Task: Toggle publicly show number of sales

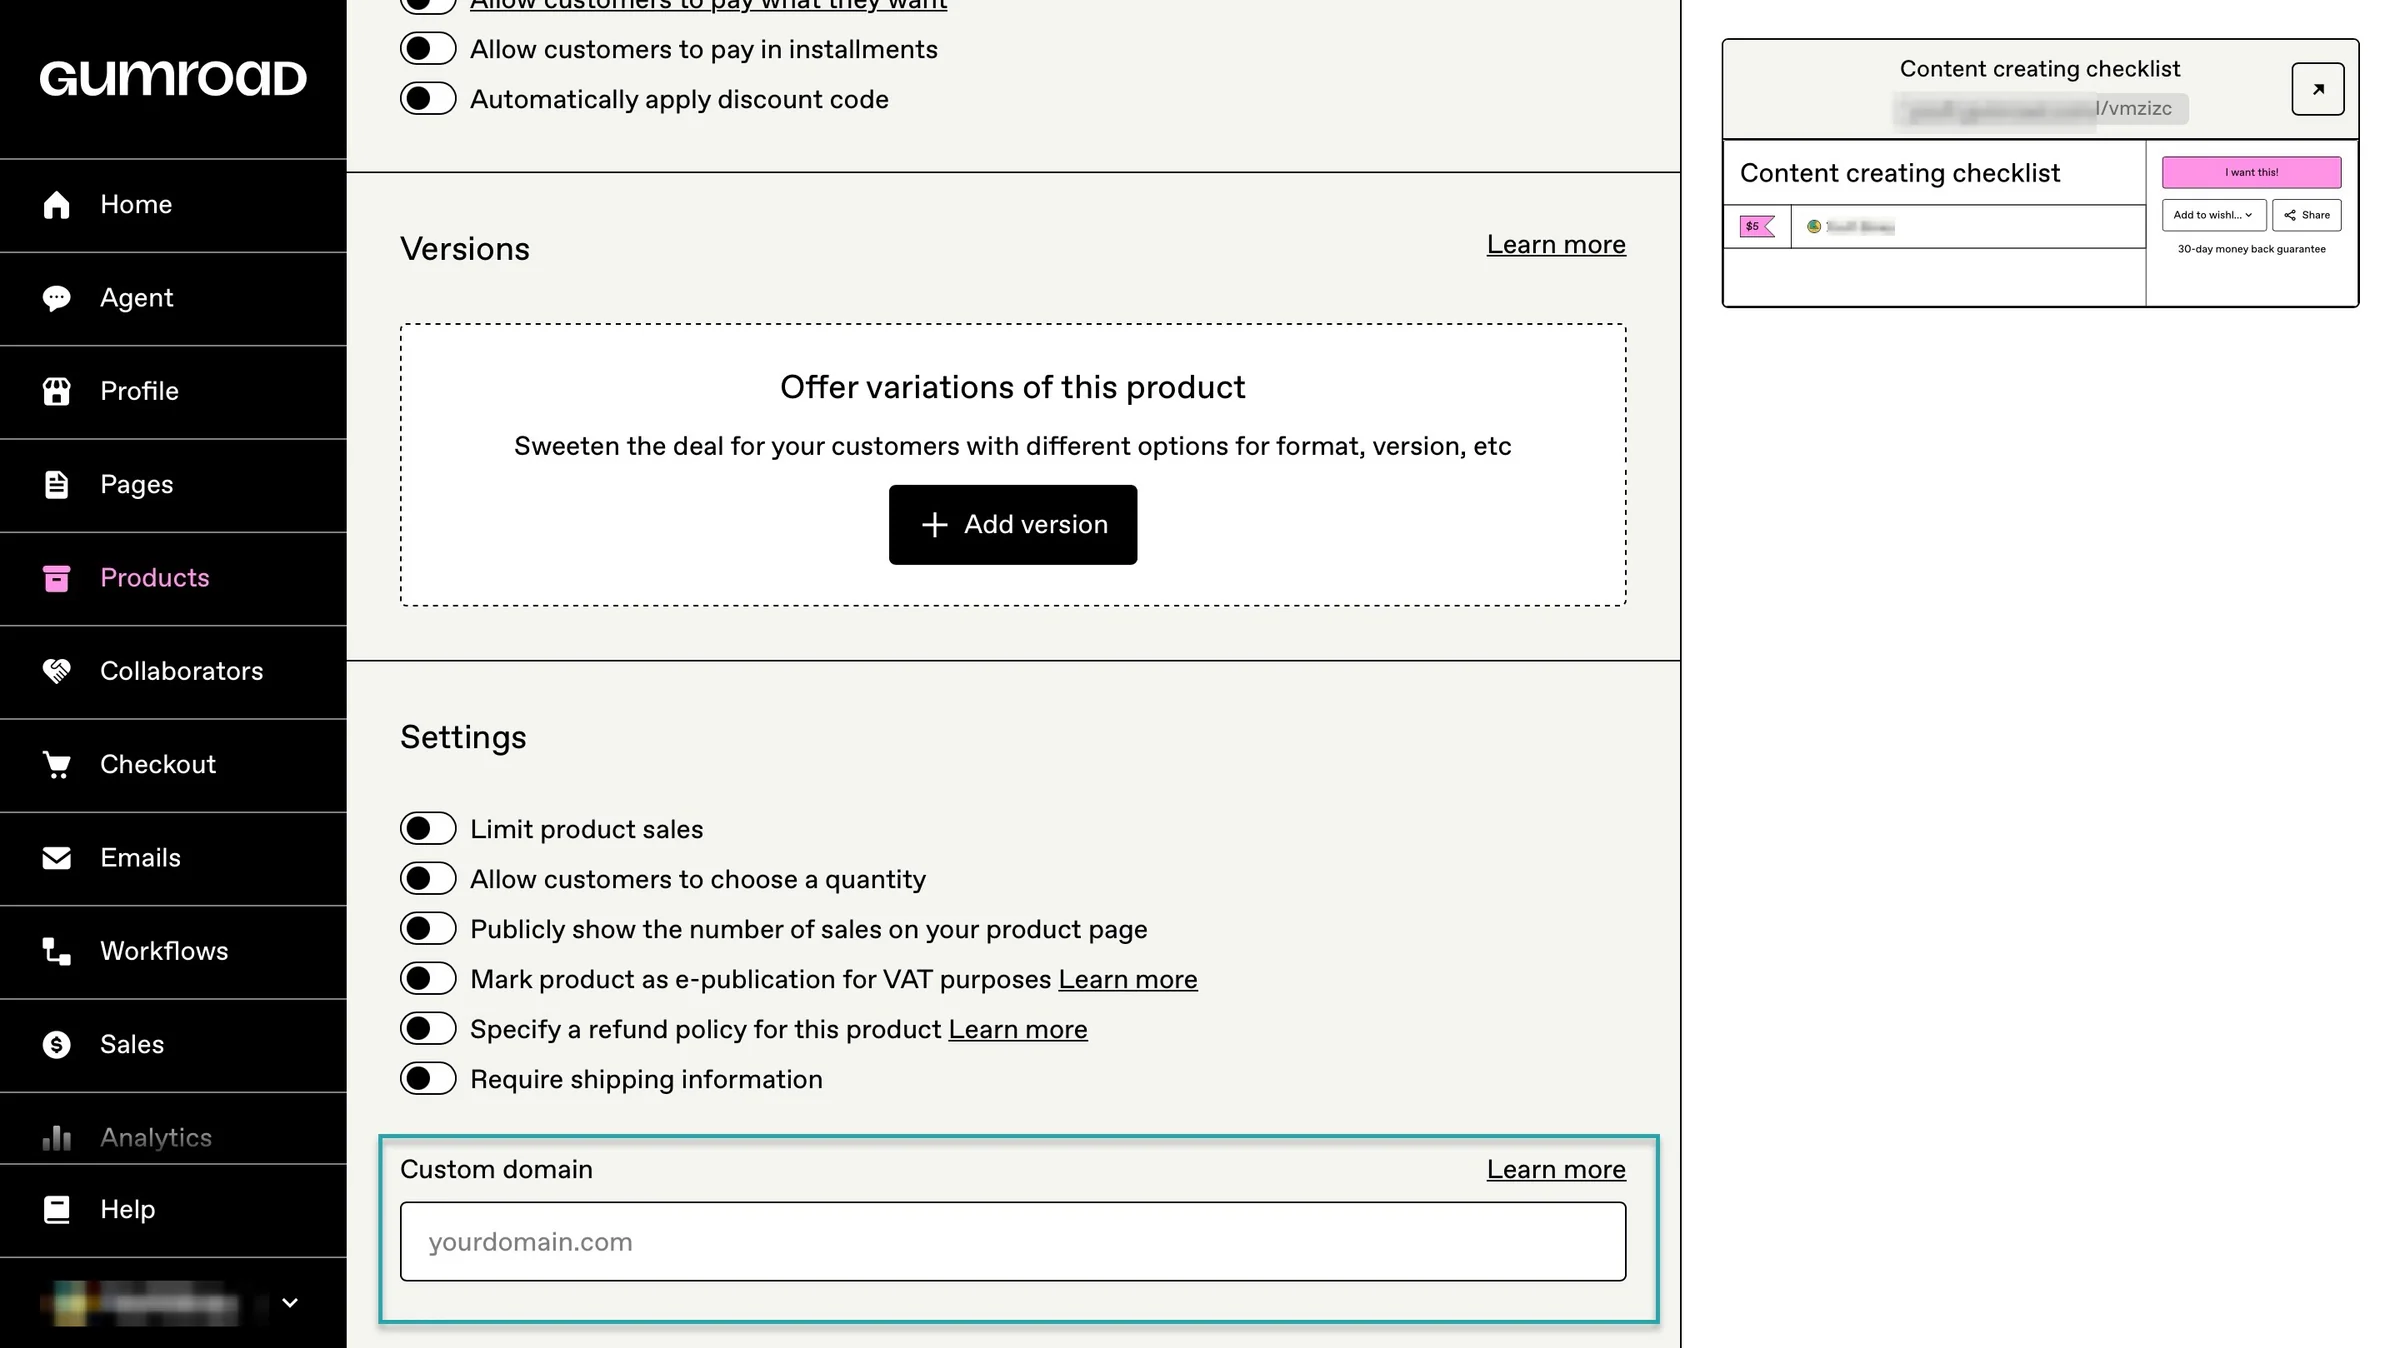Action: 428,929
